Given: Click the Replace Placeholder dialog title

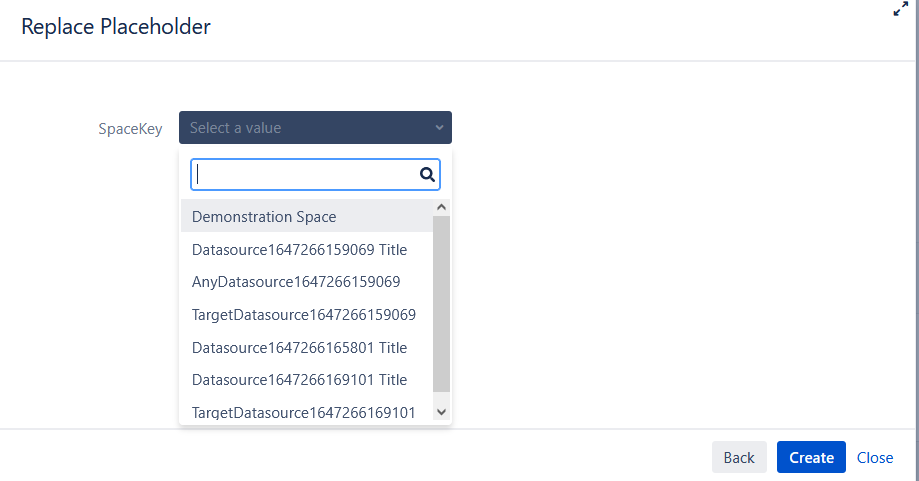Looking at the screenshot, I should click(x=116, y=27).
